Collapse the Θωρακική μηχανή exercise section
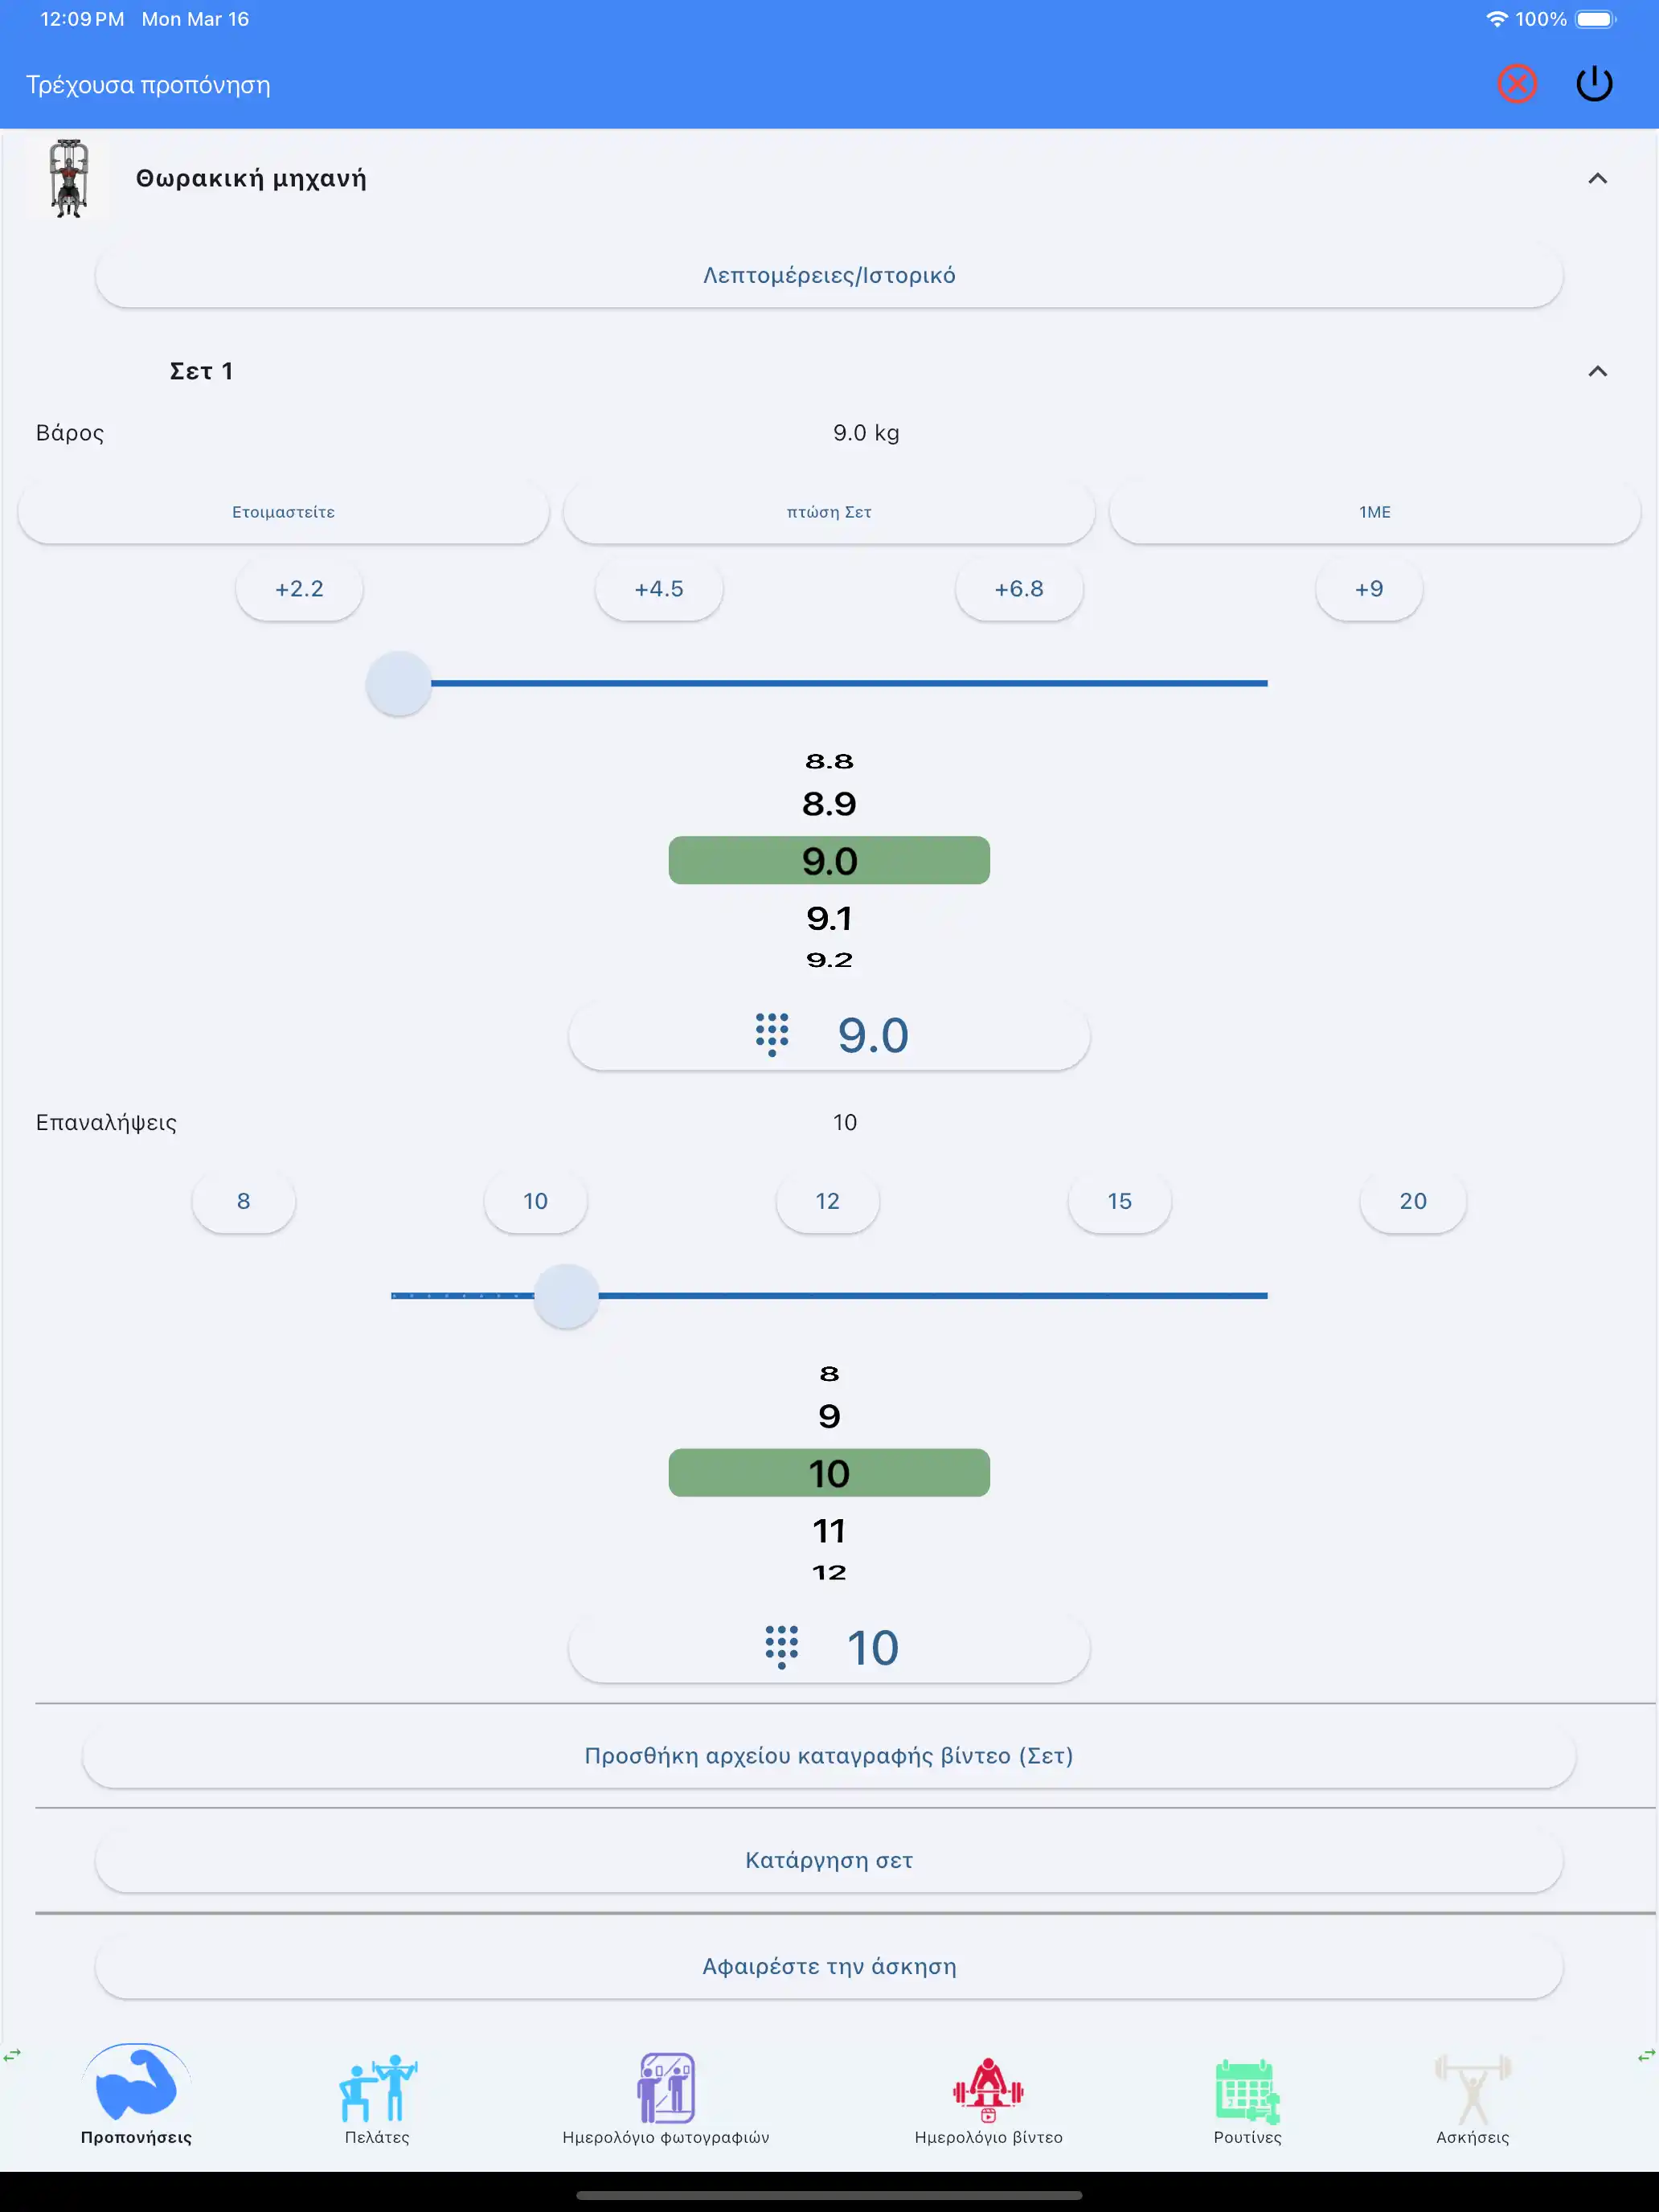This screenshot has height=2212, width=1659. tap(1597, 179)
